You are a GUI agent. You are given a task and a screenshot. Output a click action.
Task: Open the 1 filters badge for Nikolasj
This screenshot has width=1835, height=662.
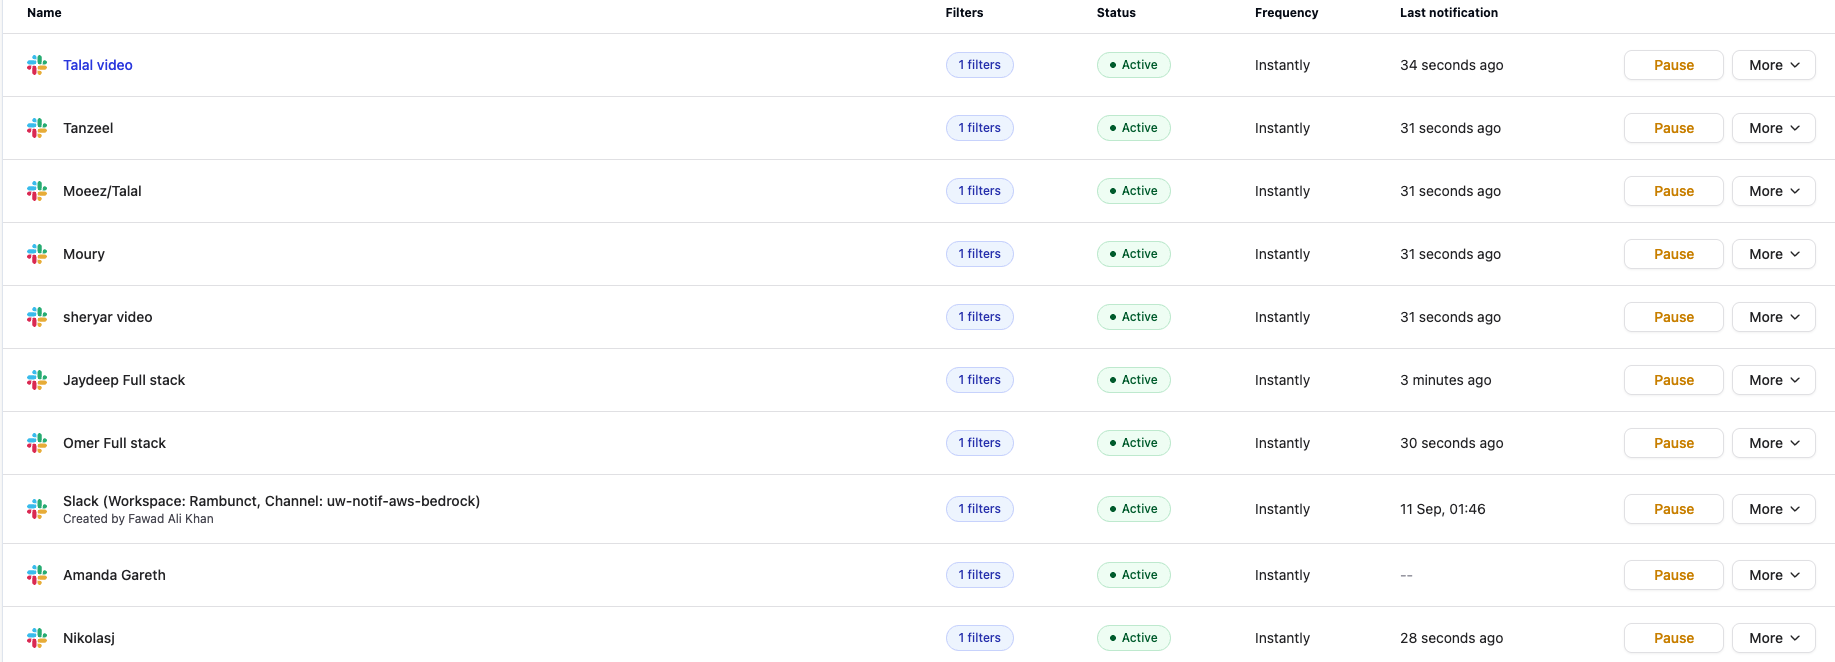(979, 638)
